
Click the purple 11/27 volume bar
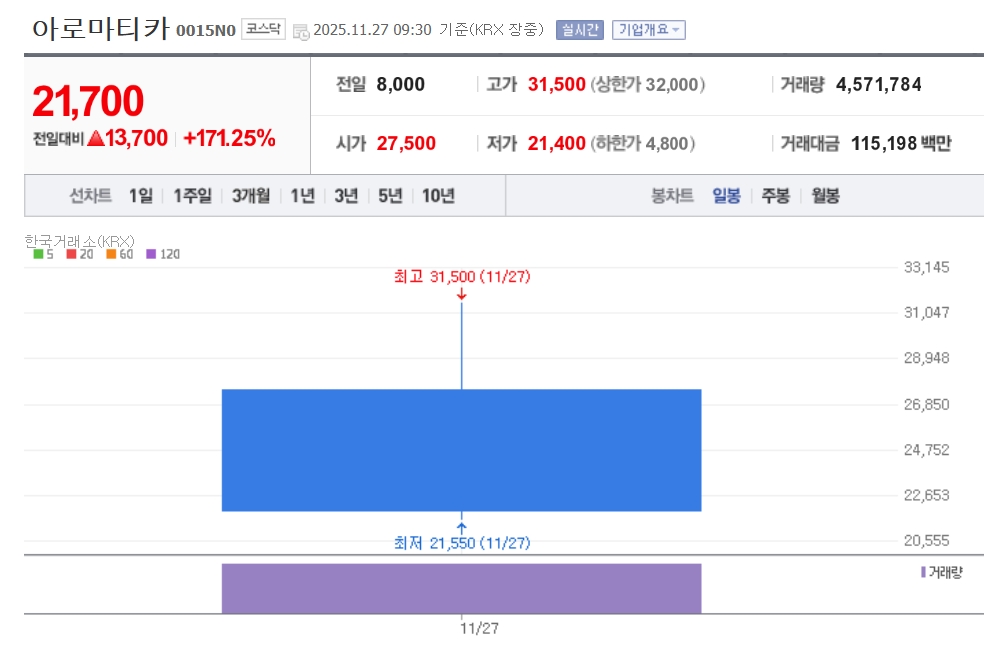pos(461,588)
